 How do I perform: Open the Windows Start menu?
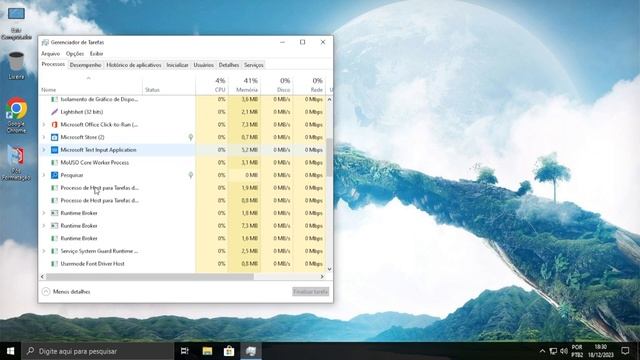click(11, 351)
